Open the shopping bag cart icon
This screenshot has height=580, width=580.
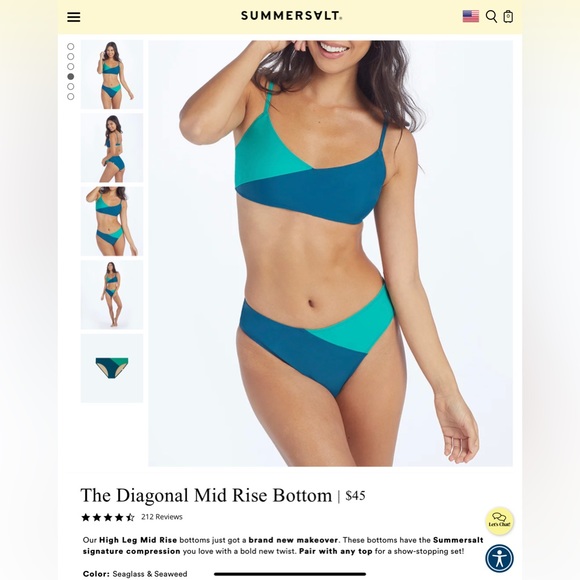508,17
